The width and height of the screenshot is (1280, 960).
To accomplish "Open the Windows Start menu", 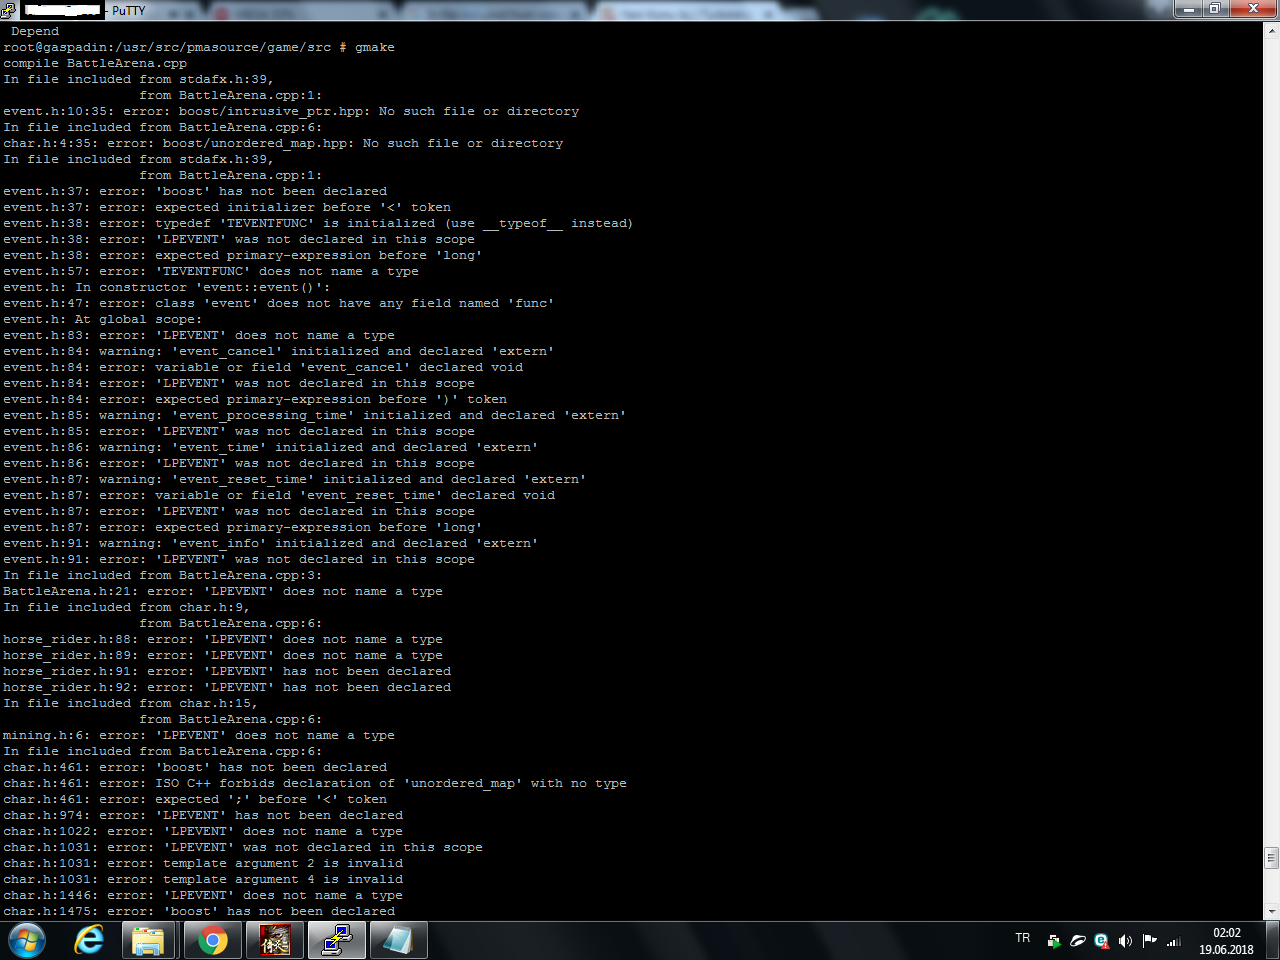I will [27, 940].
